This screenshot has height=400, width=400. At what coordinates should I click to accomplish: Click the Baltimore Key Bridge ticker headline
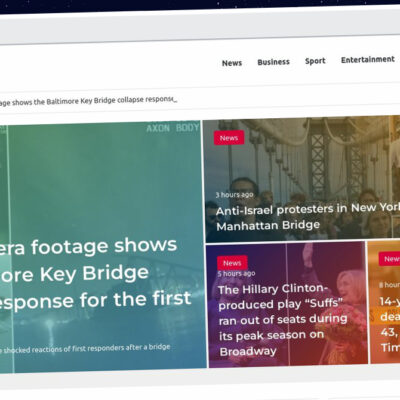(x=88, y=101)
